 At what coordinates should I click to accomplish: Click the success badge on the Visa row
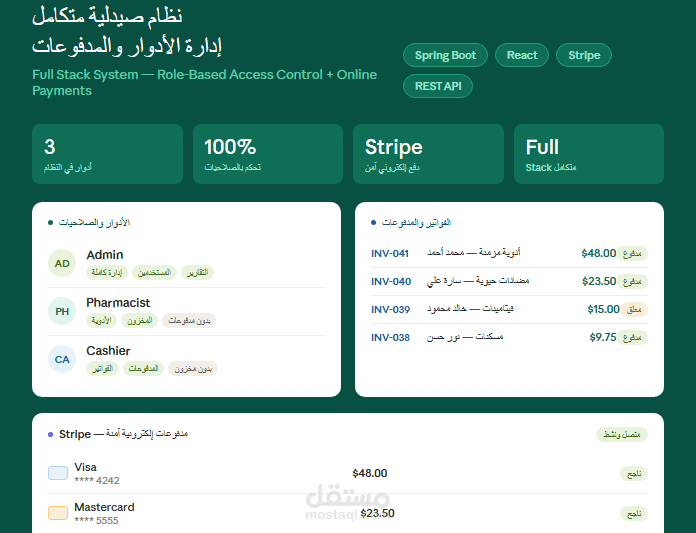(634, 474)
